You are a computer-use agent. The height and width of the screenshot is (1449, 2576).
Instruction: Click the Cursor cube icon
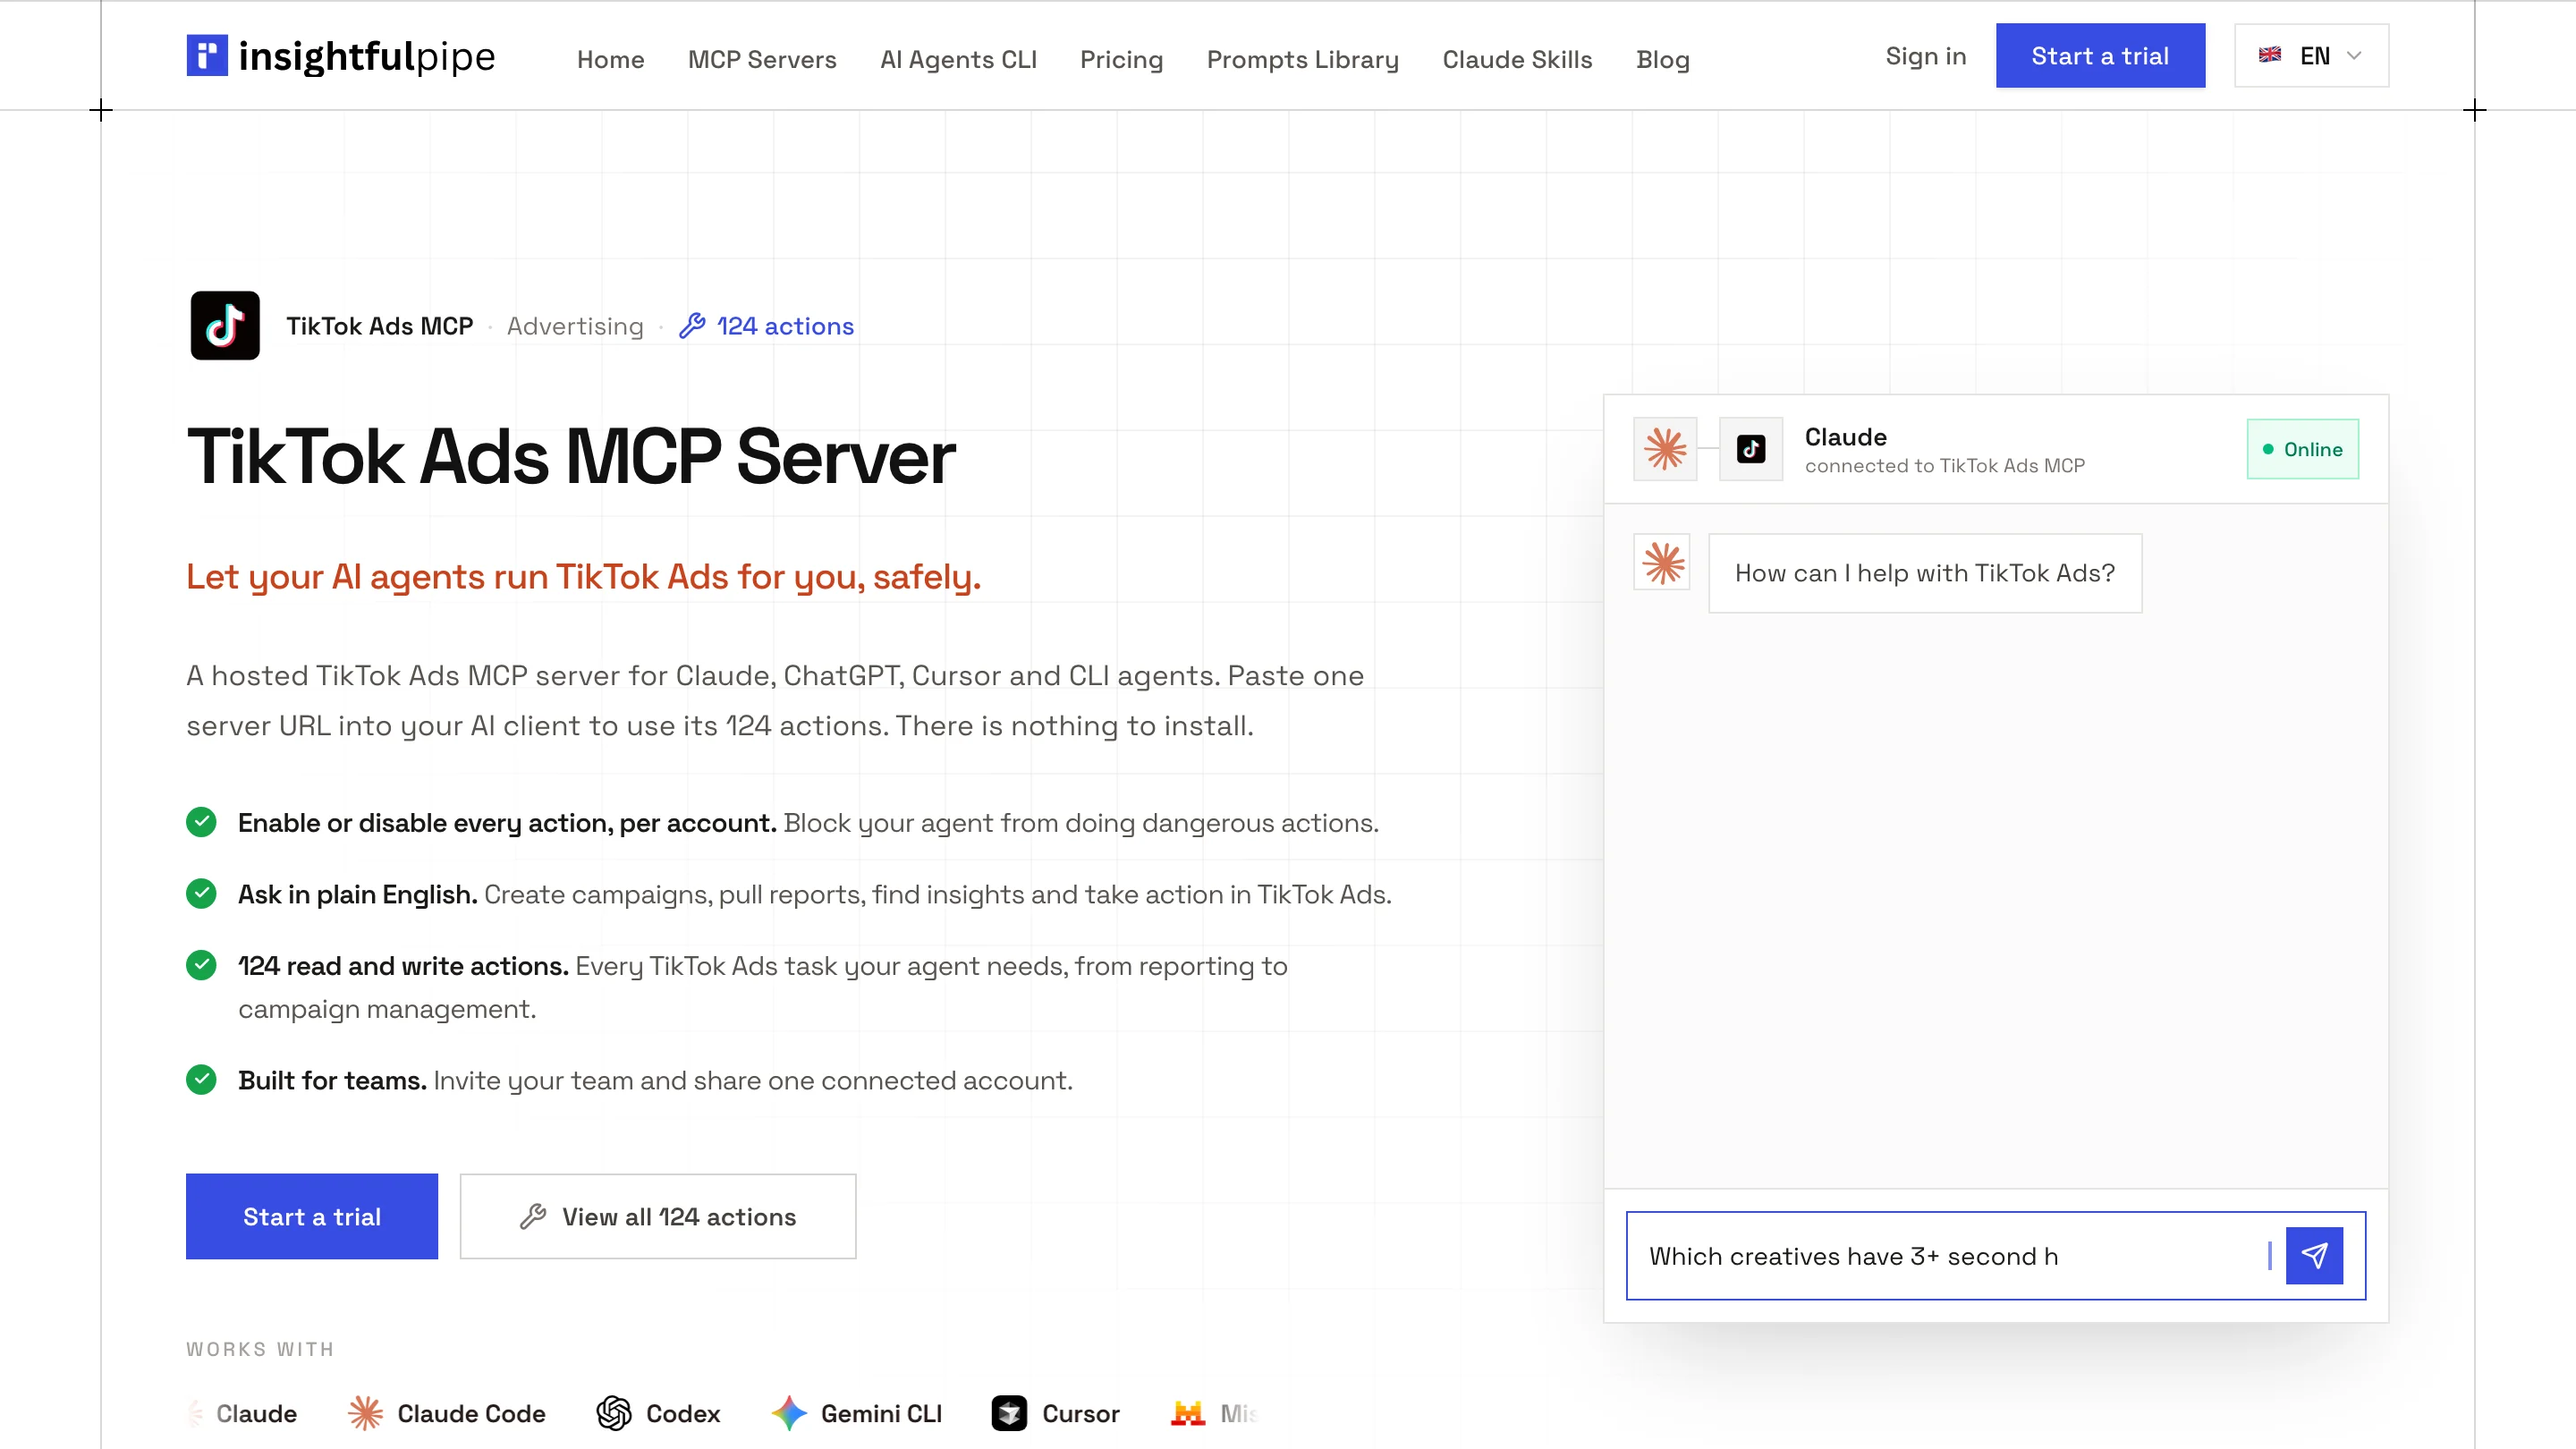point(1009,1413)
